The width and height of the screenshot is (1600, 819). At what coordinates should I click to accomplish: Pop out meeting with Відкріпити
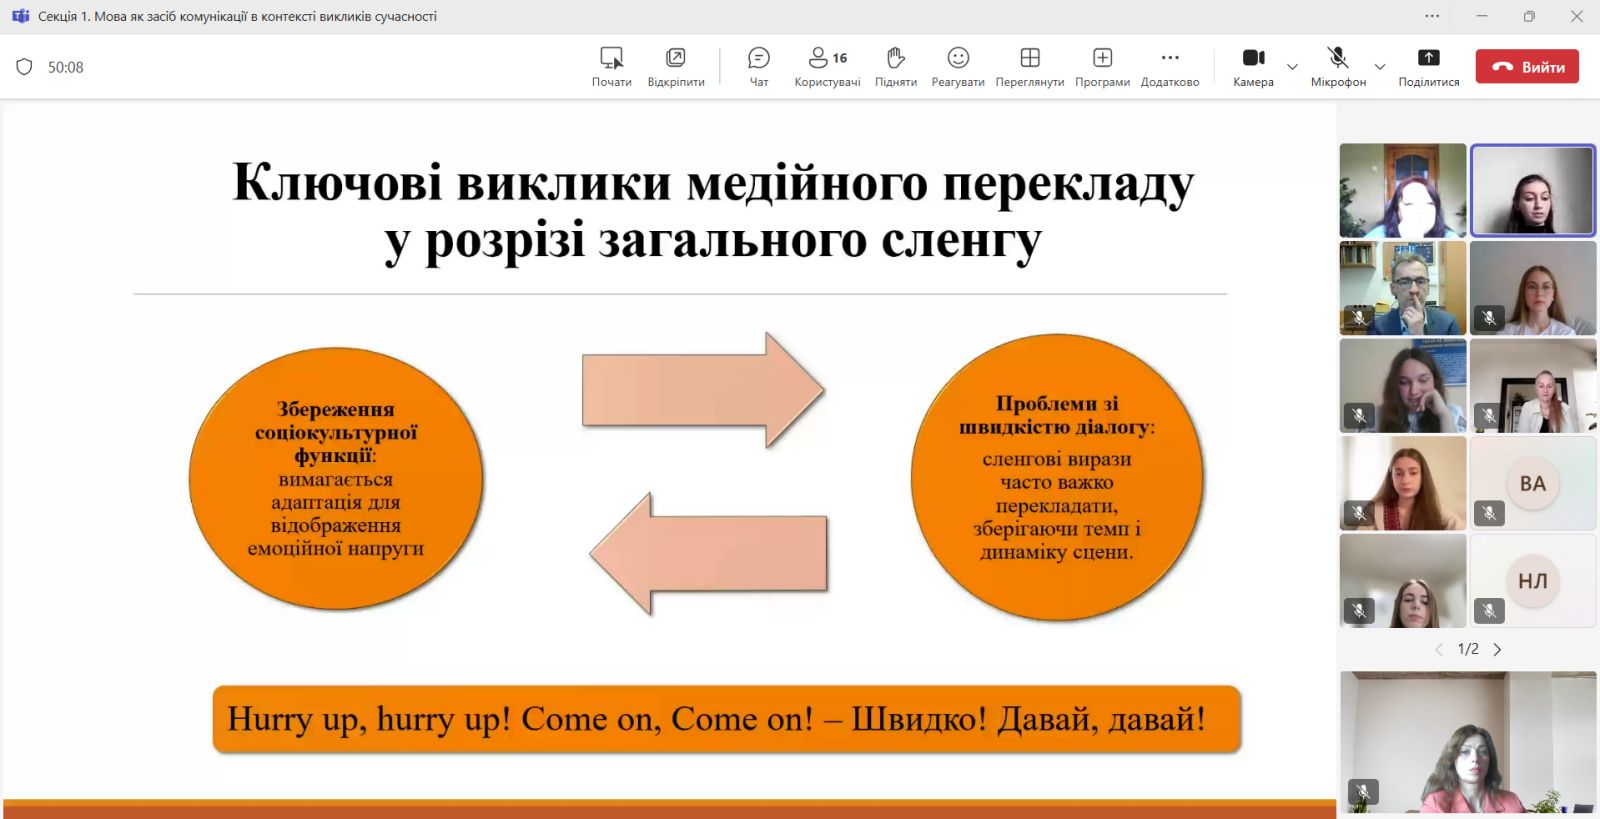pos(675,66)
